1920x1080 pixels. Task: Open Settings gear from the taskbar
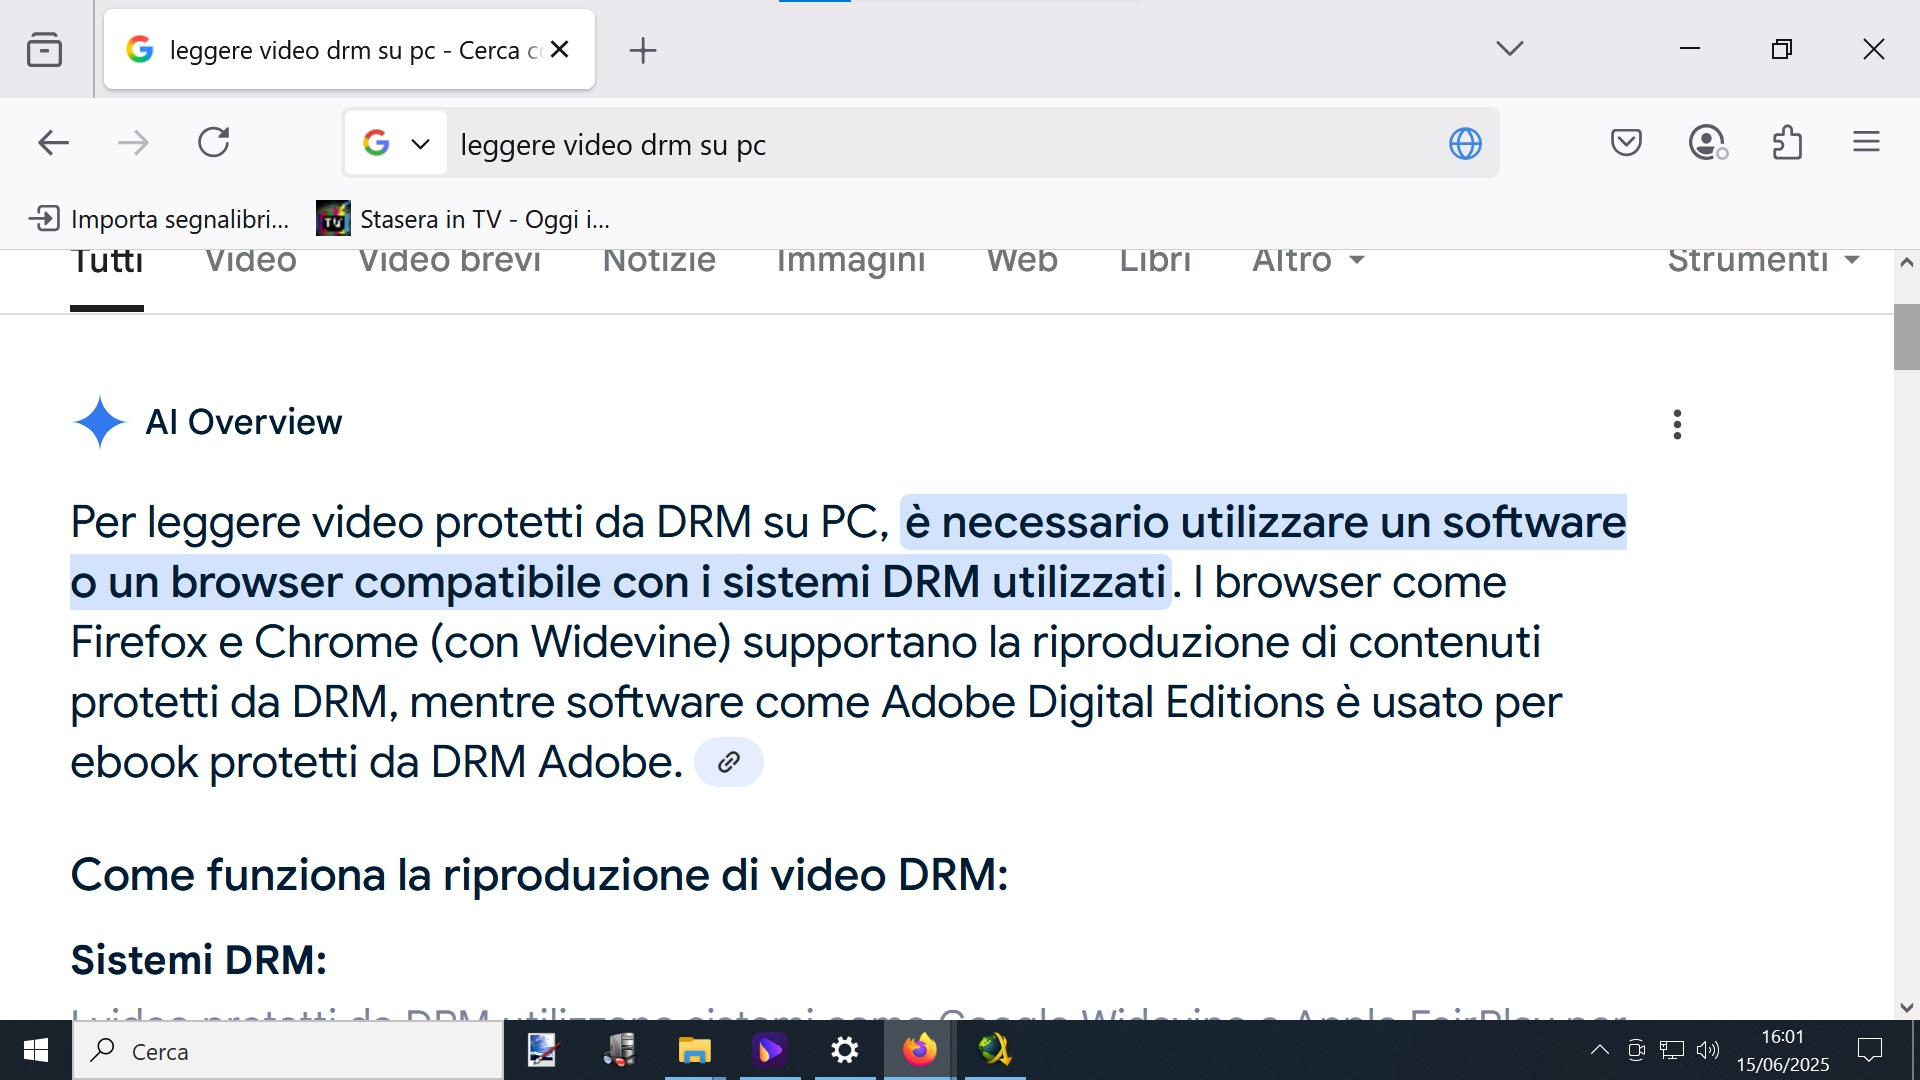click(845, 1050)
